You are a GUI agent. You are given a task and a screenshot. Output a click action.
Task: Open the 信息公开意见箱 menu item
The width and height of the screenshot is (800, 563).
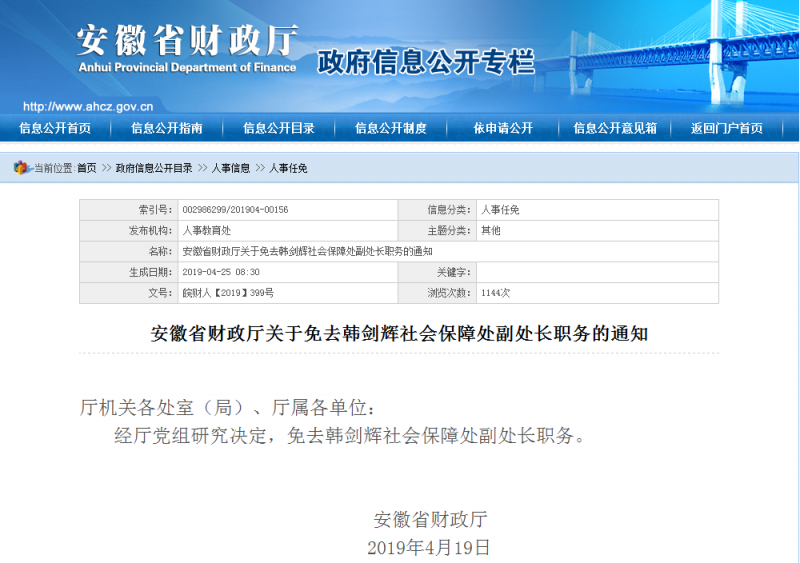coord(615,128)
